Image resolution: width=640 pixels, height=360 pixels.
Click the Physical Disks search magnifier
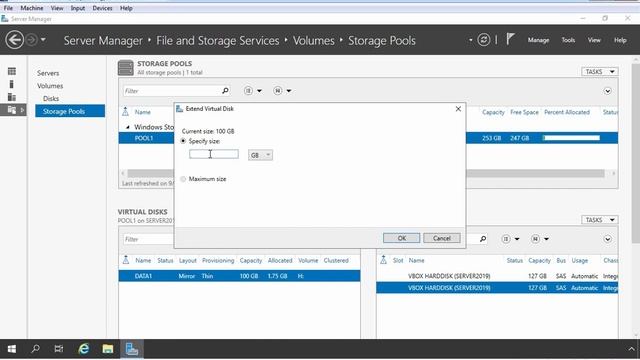pos(483,239)
